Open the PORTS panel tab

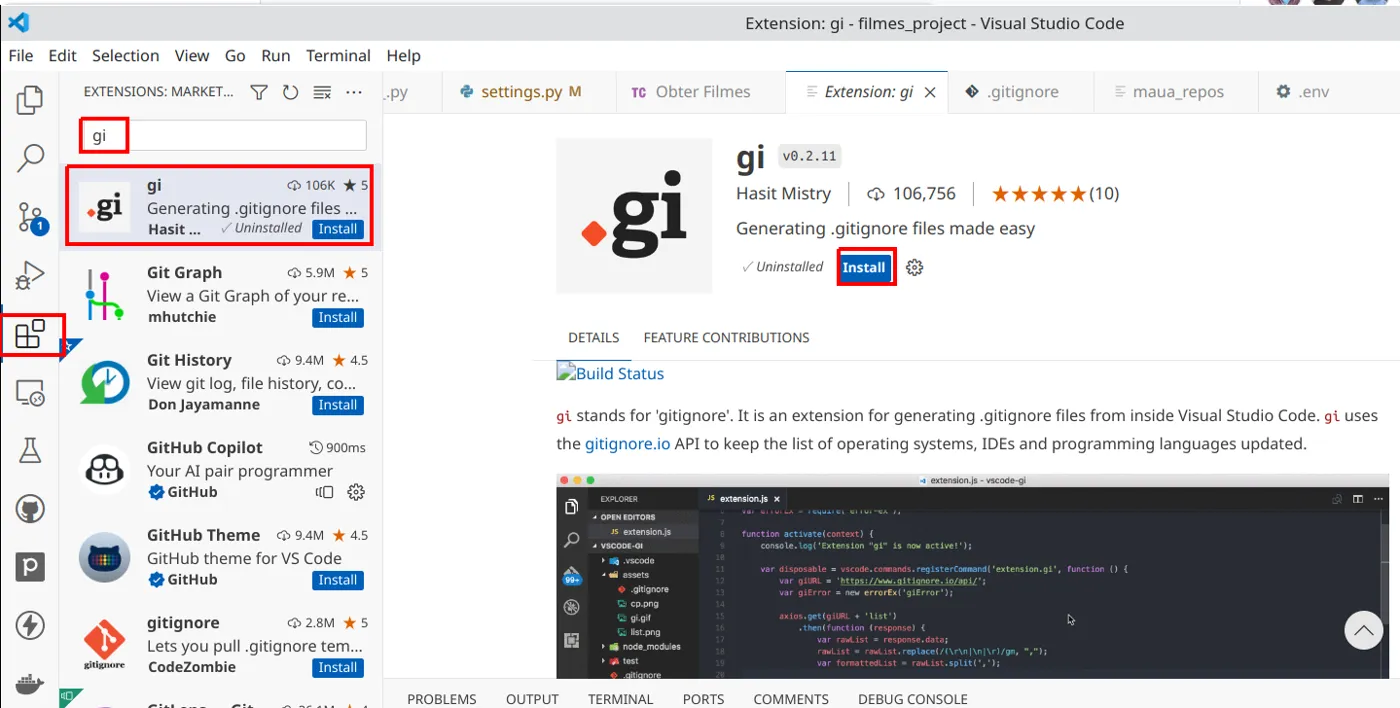point(703,699)
